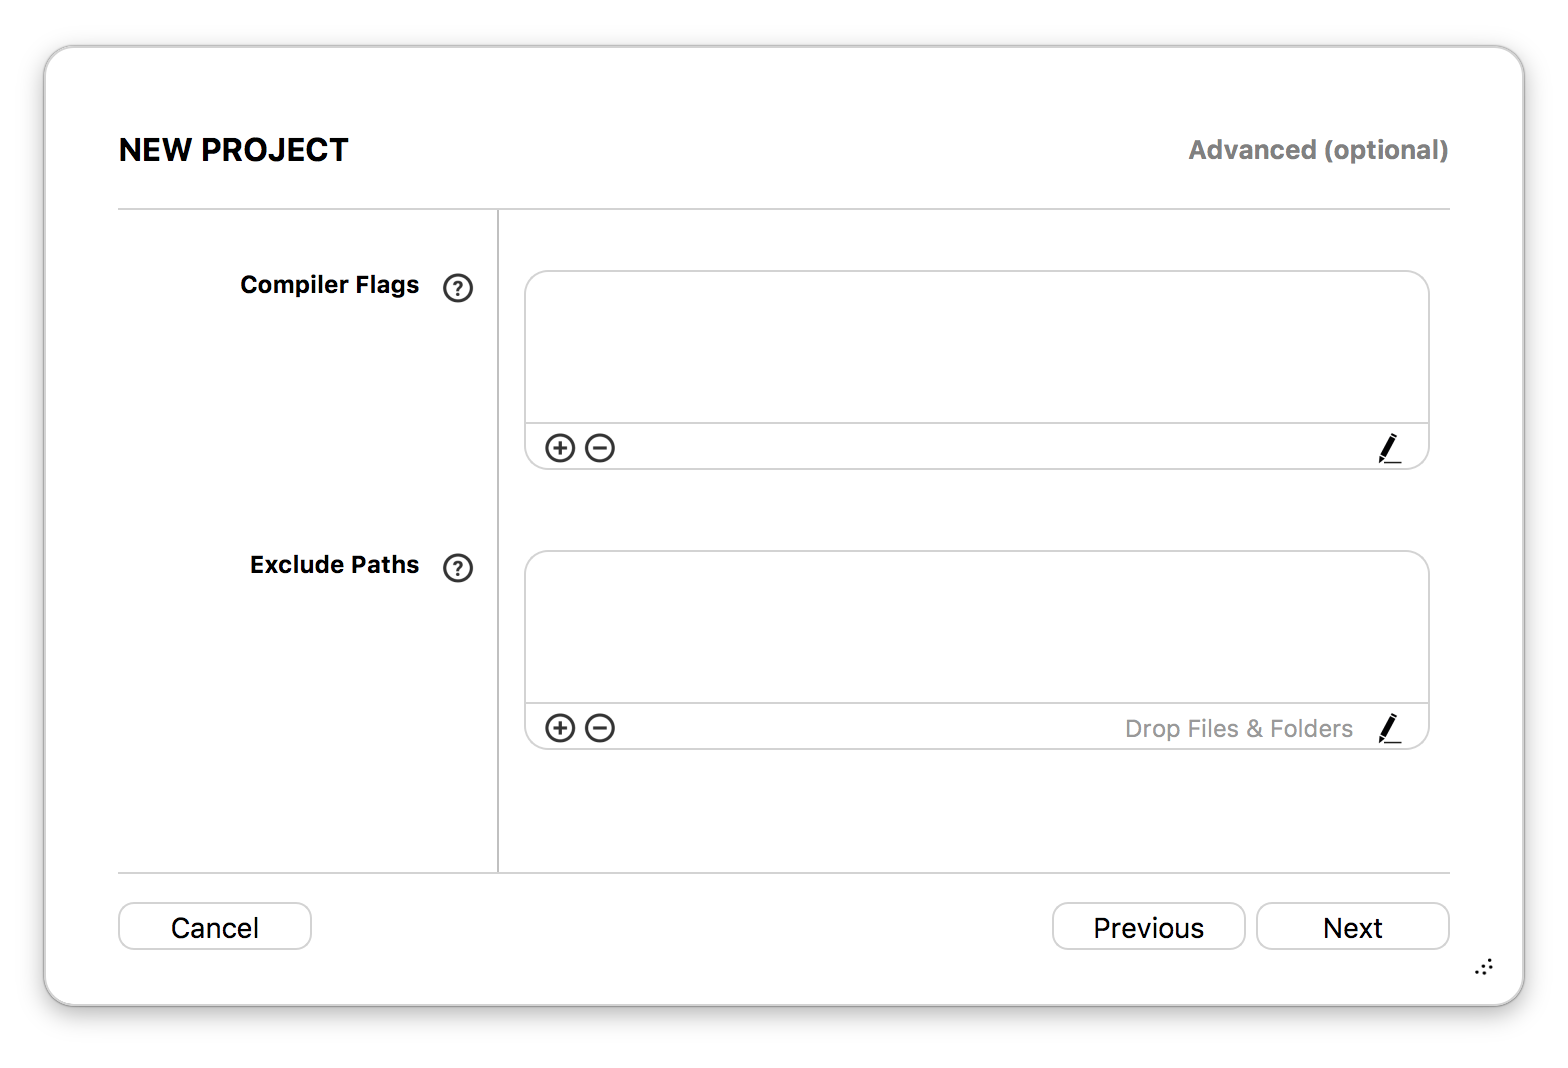Focus the Exclude Paths list area
1568x1068 pixels.
pyautogui.click(x=977, y=627)
